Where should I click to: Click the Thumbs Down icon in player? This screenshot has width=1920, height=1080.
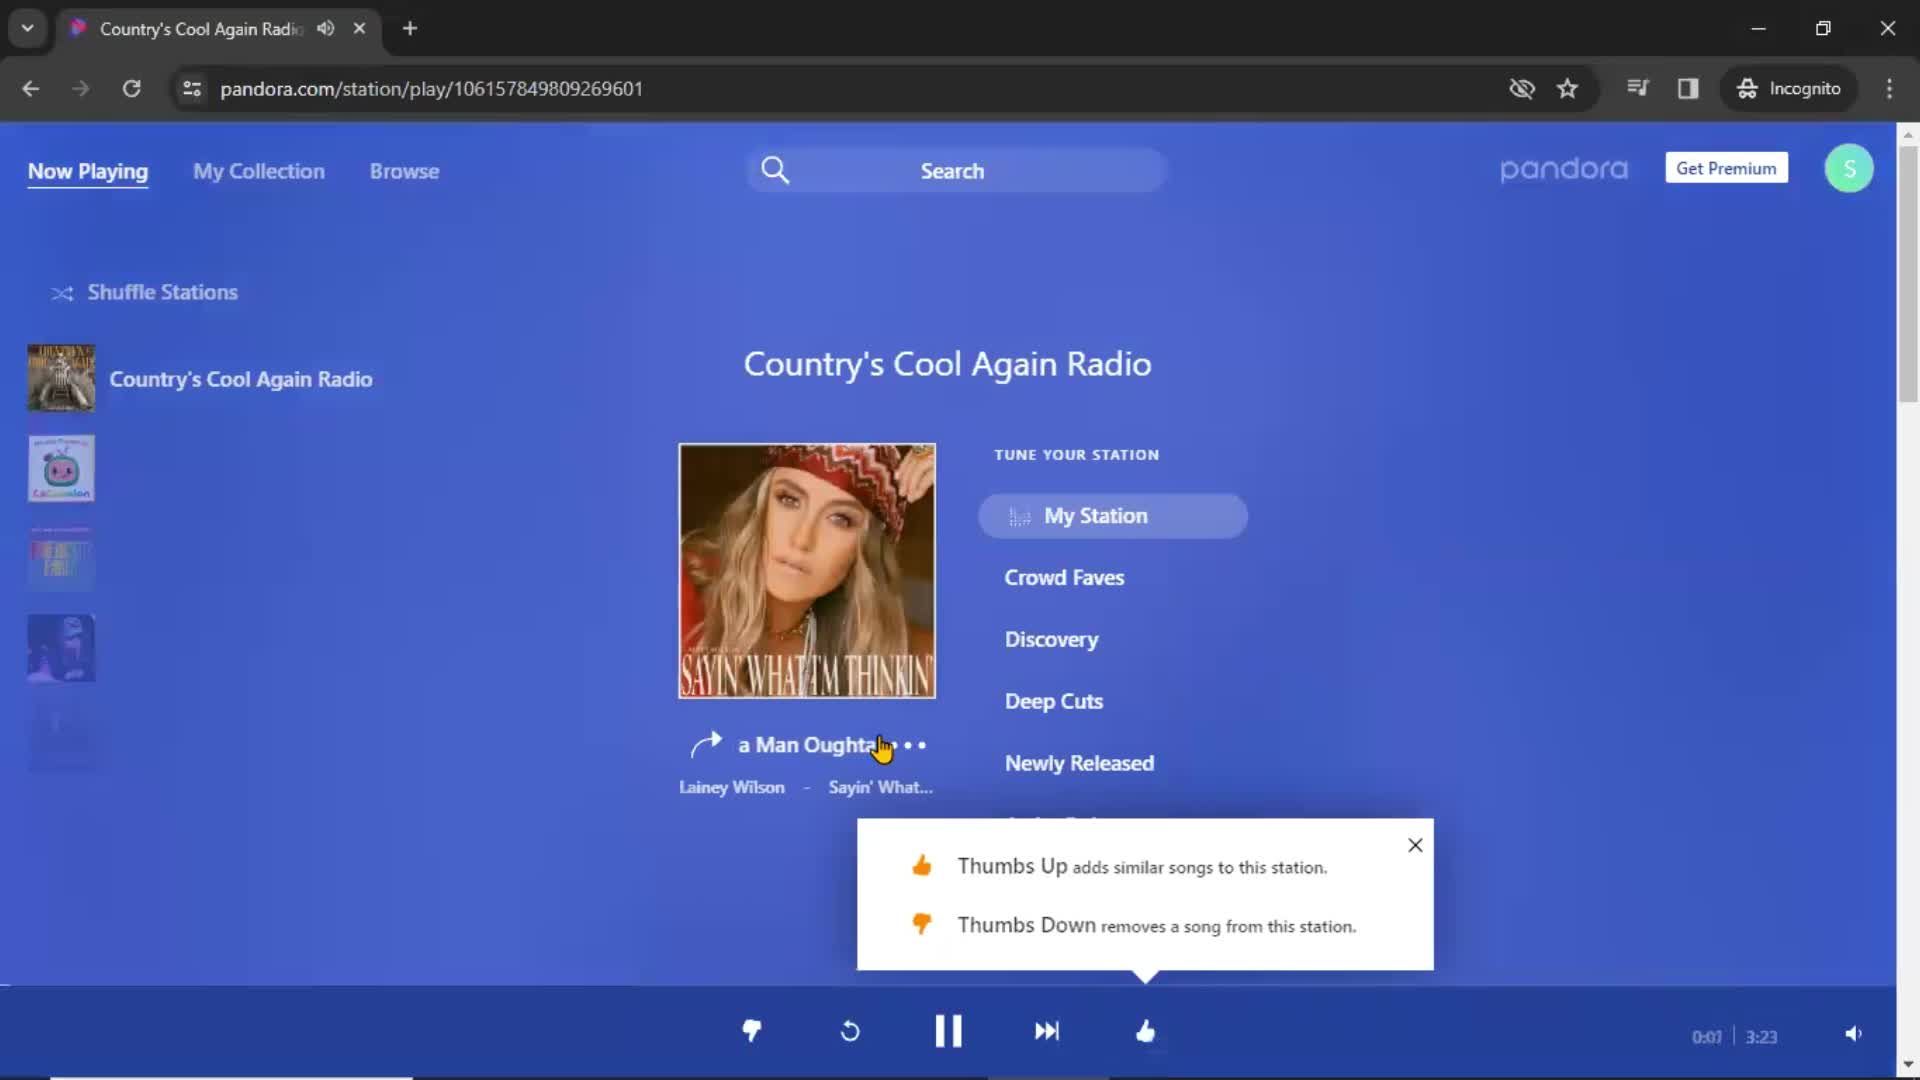pyautogui.click(x=752, y=1031)
